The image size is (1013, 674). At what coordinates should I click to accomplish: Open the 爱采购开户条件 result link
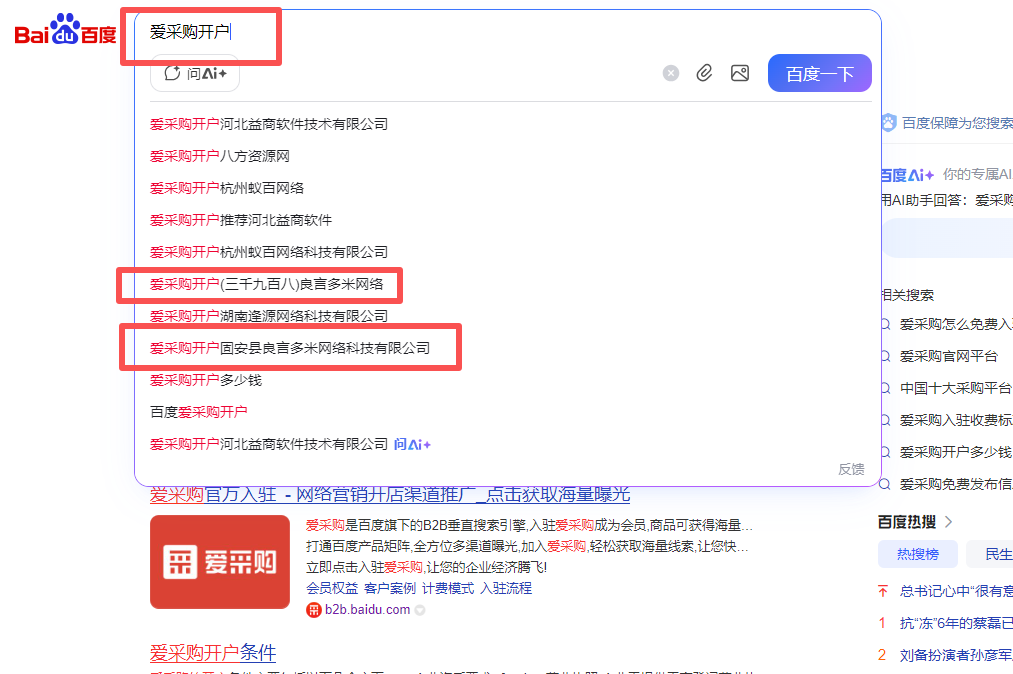[x=213, y=653]
